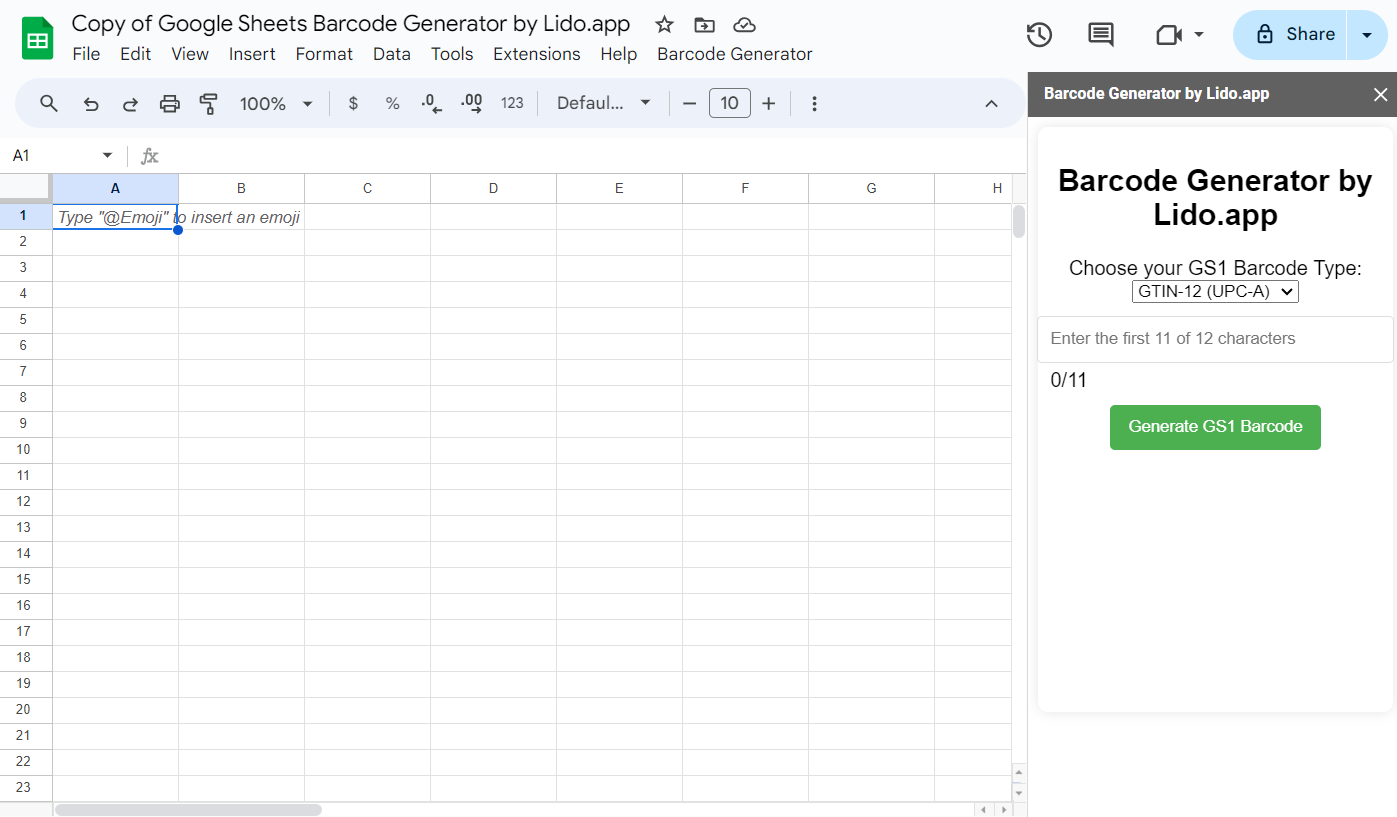This screenshot has width=1397, height=817.
Task: Open the File menu
Action: [87, 54]
